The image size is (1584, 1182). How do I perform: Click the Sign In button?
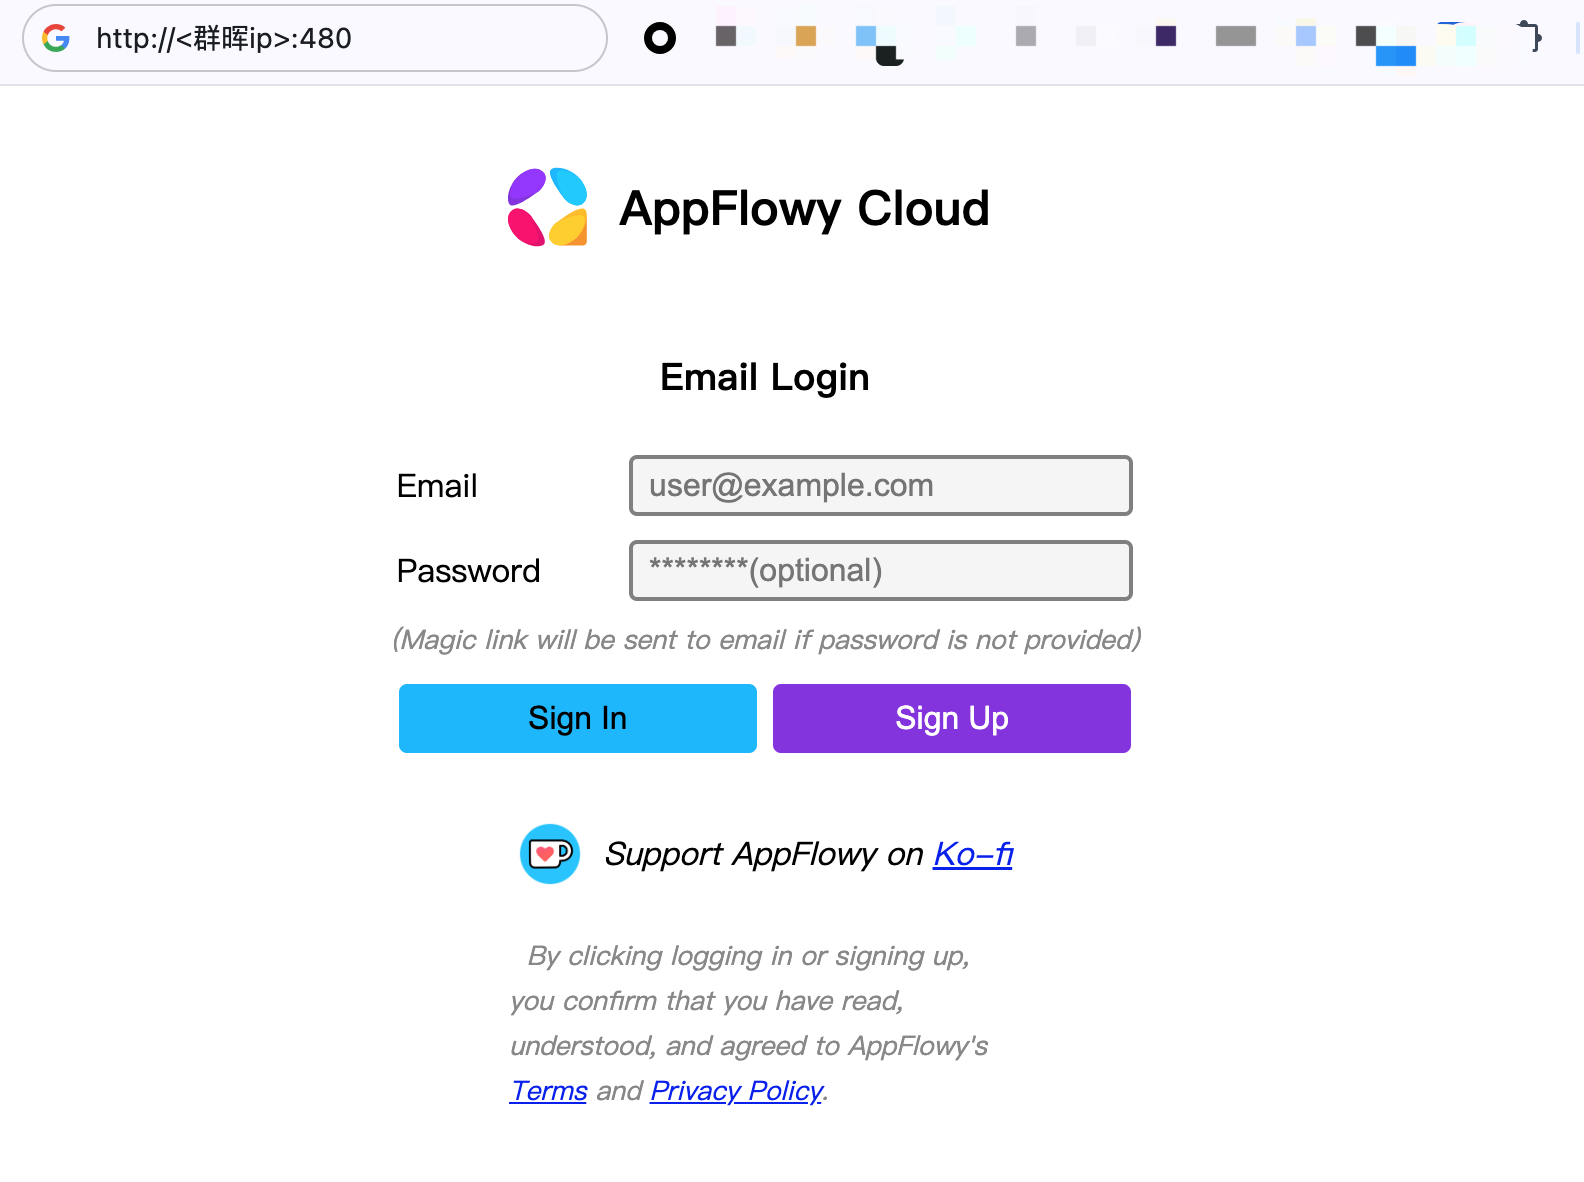[x=578, y=718]
